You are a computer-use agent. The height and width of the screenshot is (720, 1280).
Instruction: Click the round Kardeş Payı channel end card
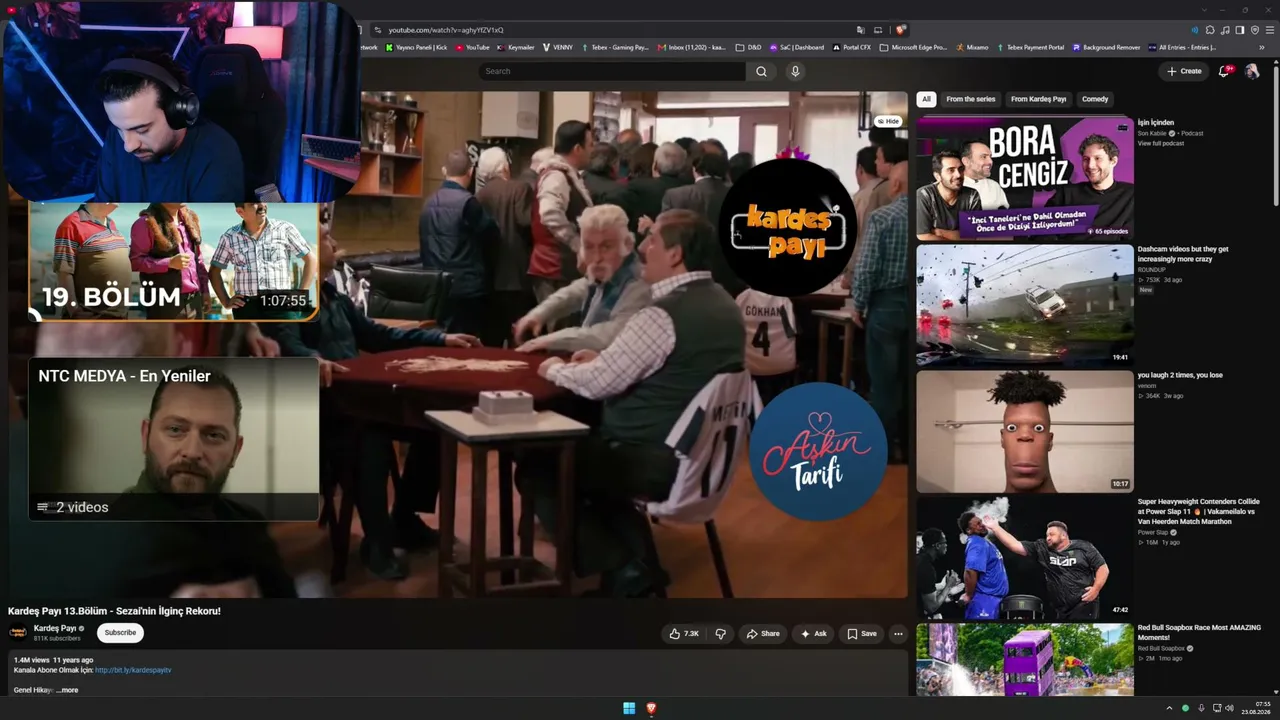(788, 227)
